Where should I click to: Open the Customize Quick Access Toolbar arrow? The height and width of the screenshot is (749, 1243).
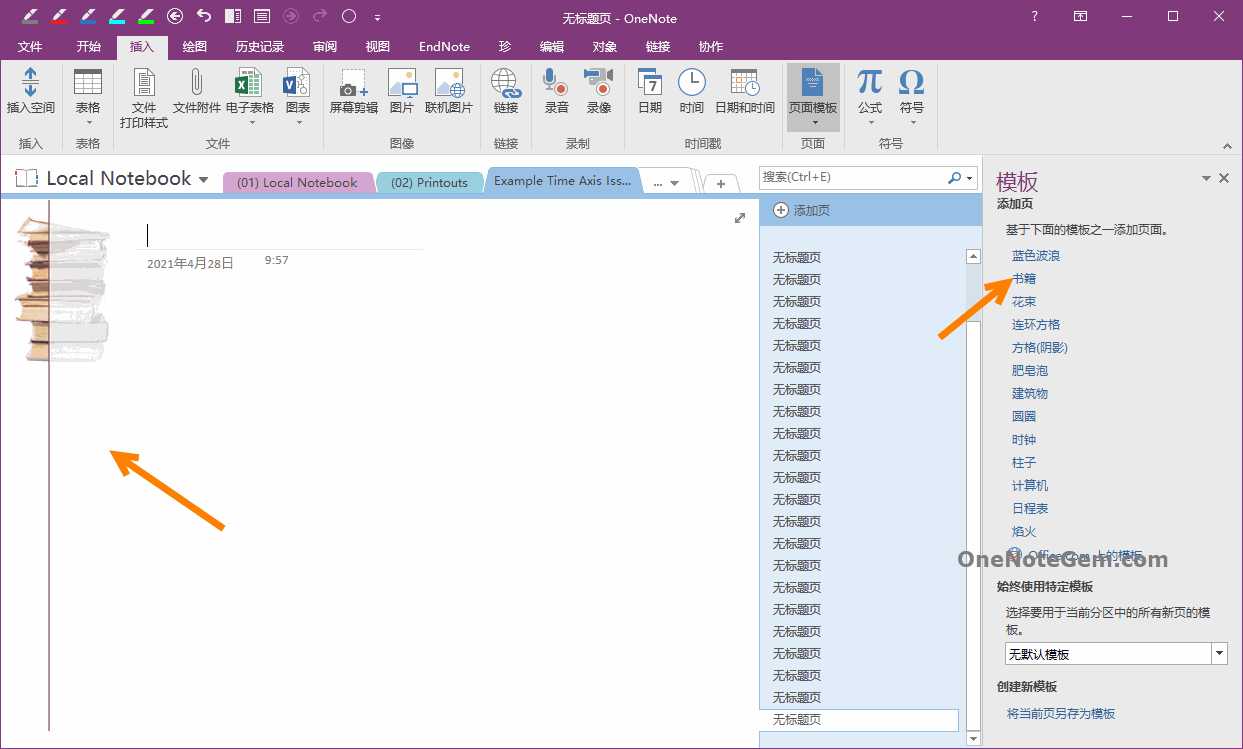coord(377,17)
